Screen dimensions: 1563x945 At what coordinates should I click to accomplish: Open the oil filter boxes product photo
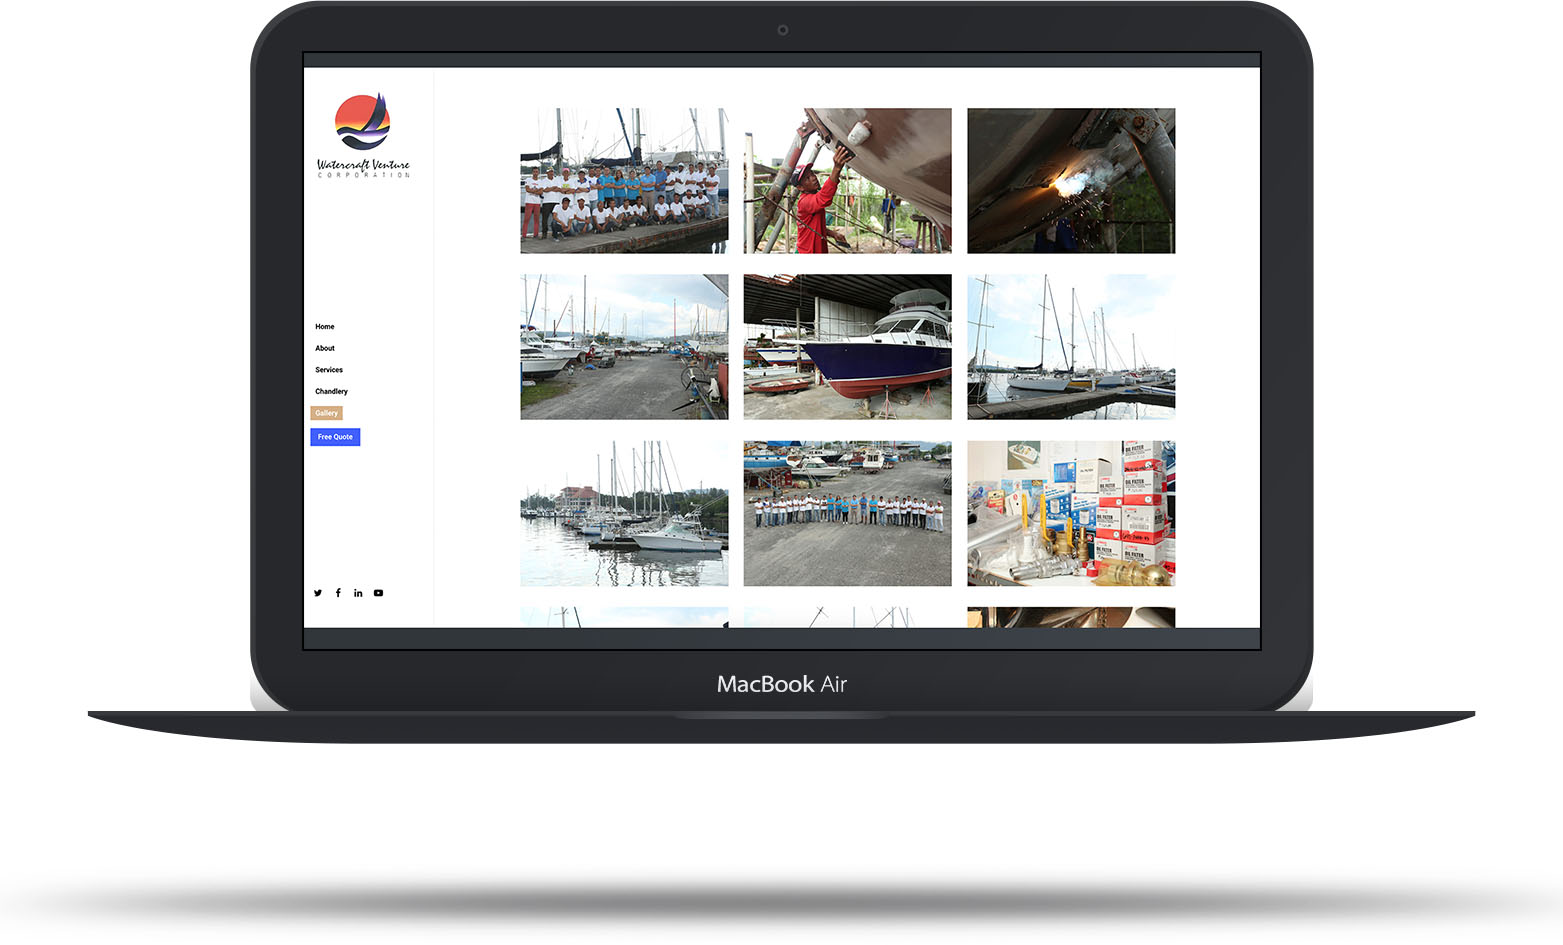tap(1071, 513)
